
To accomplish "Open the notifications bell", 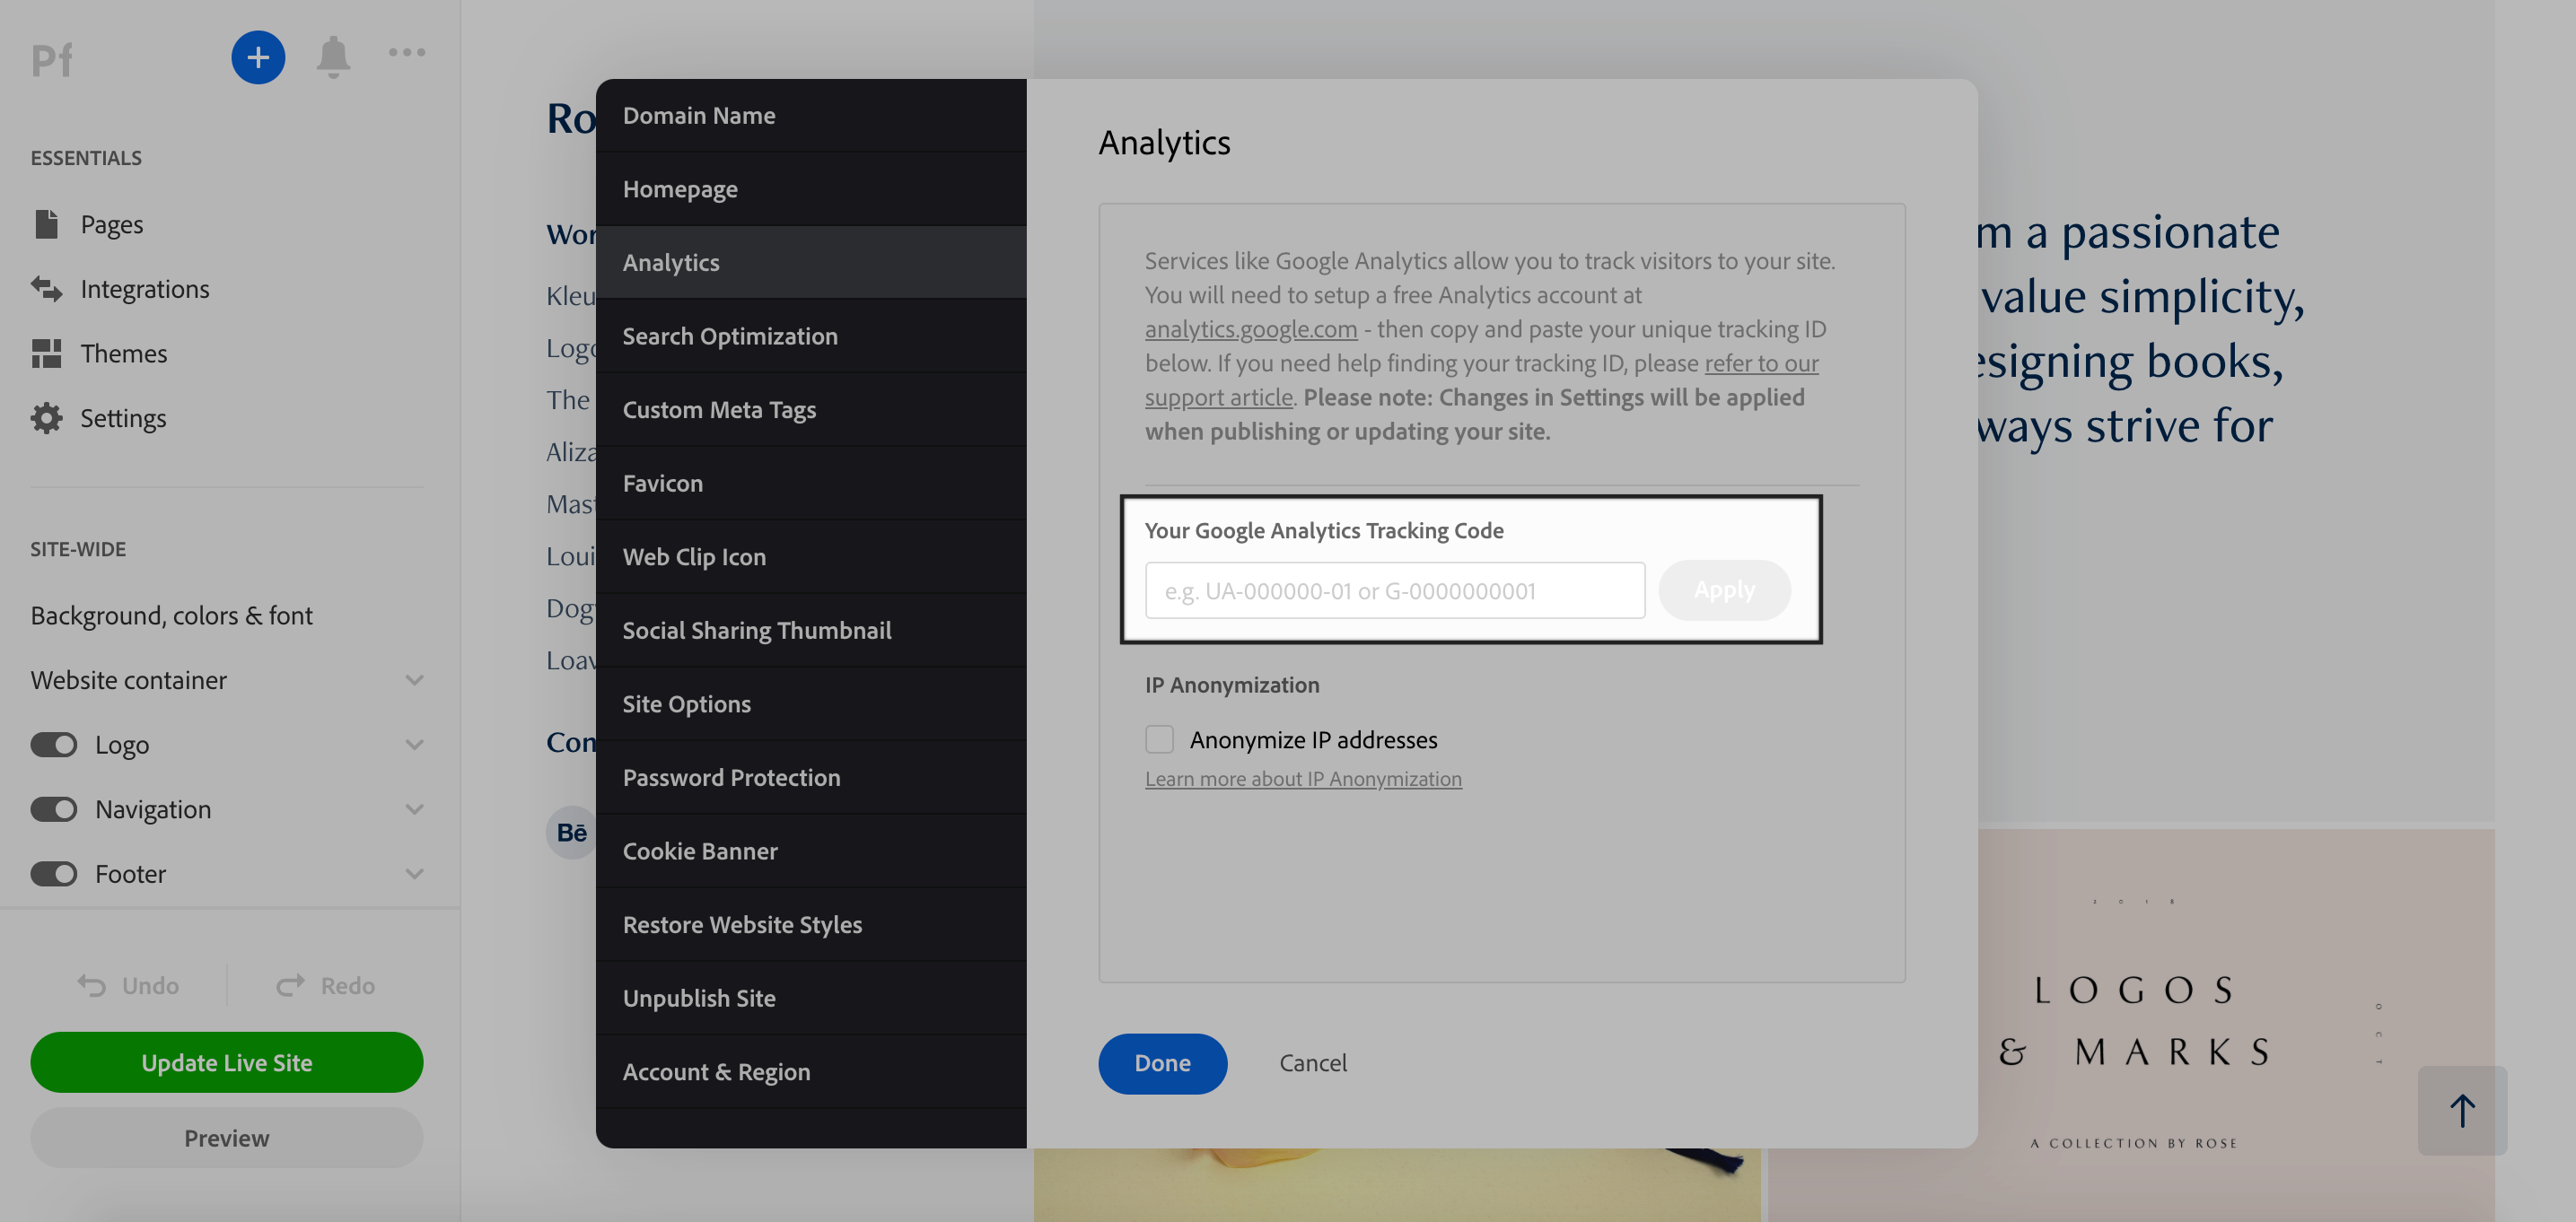I will [334, 57].
